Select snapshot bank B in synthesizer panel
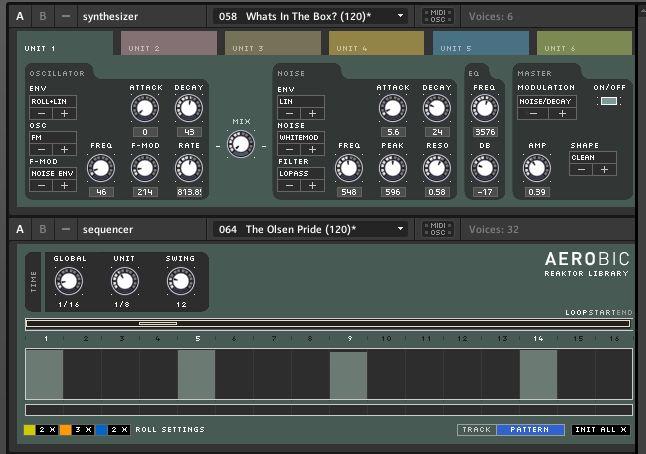This screenshot has width=646, height=454. 43,16
